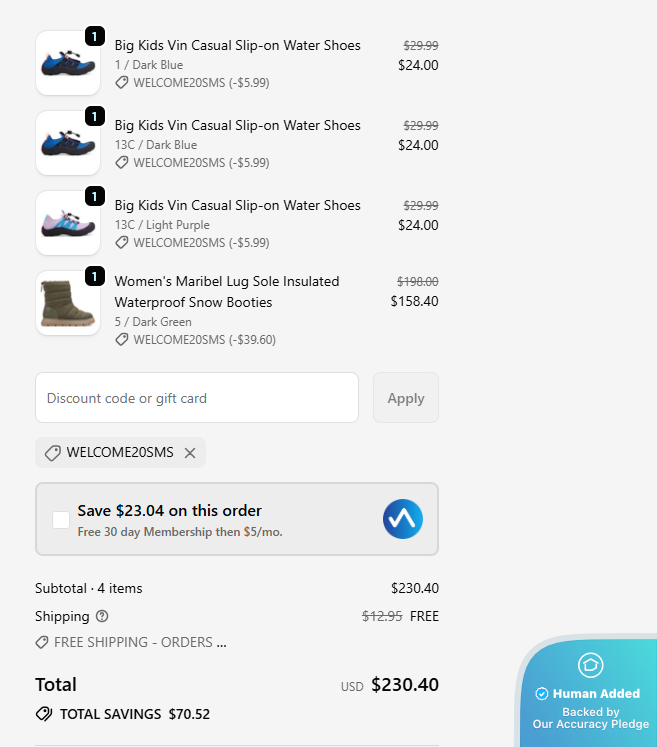Click the Human Added house badge icon
Screen dimensions: 657x747
click(x=590, y=665)
